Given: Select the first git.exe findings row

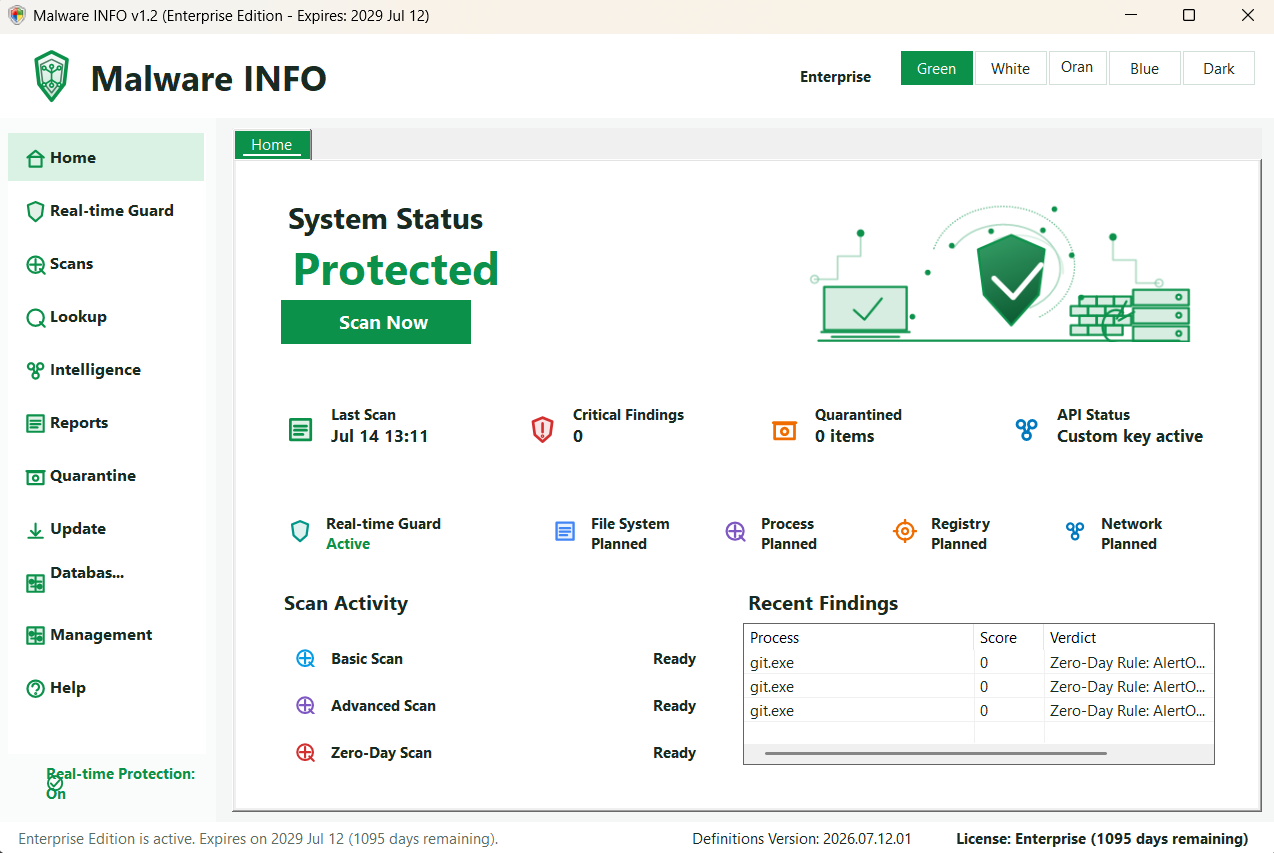Looking at the screenshot, I should pyautogui.click(x=979, y=662).
